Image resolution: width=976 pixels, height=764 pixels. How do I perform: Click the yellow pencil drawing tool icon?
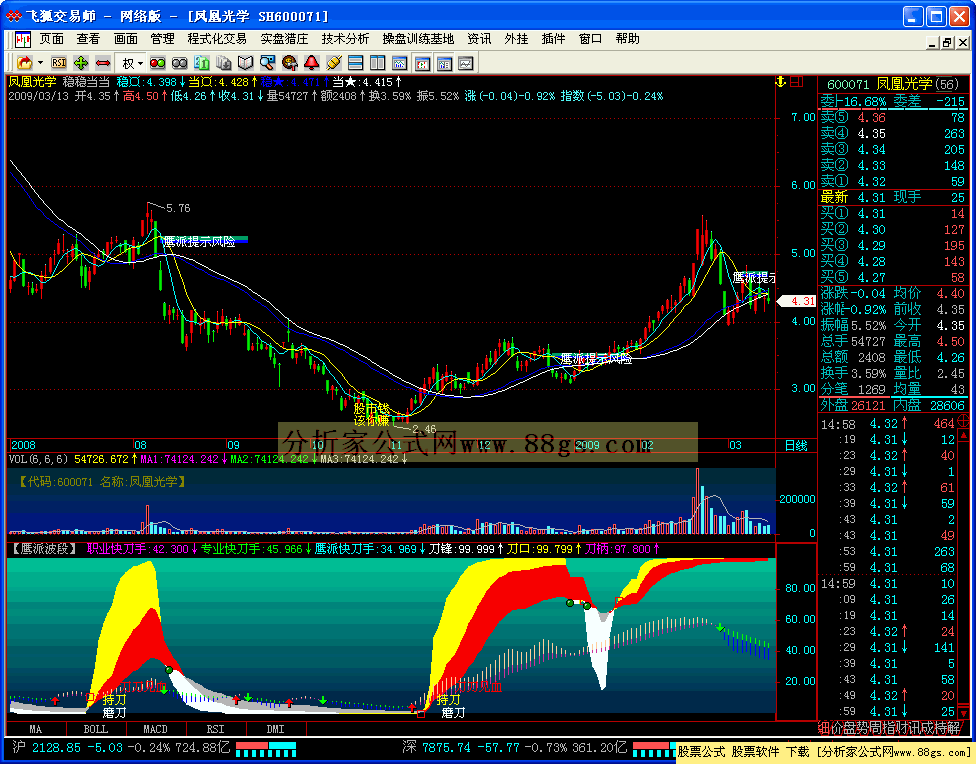tap(334, 62)
